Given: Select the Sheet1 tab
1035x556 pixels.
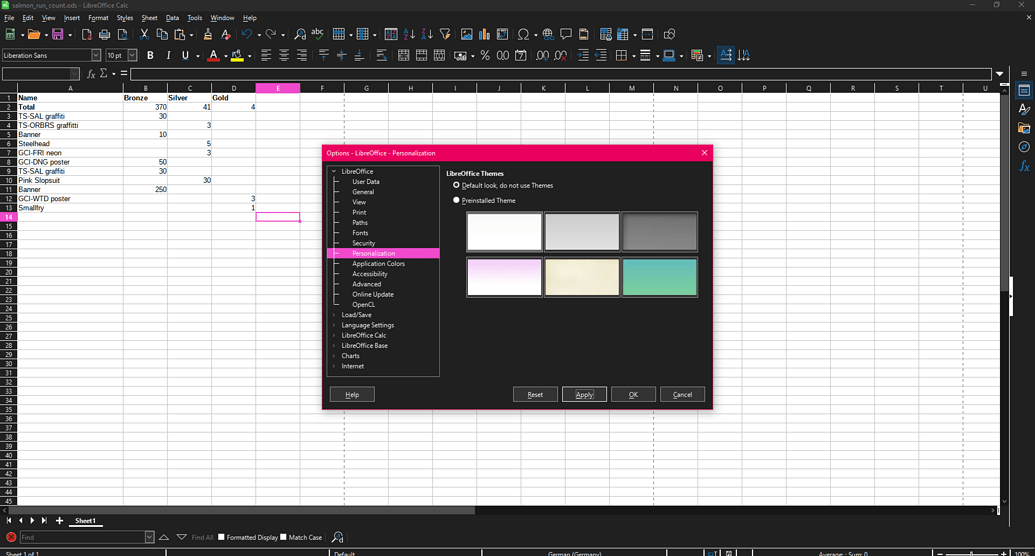Looking at the screenshot, I should coord(85,521).
